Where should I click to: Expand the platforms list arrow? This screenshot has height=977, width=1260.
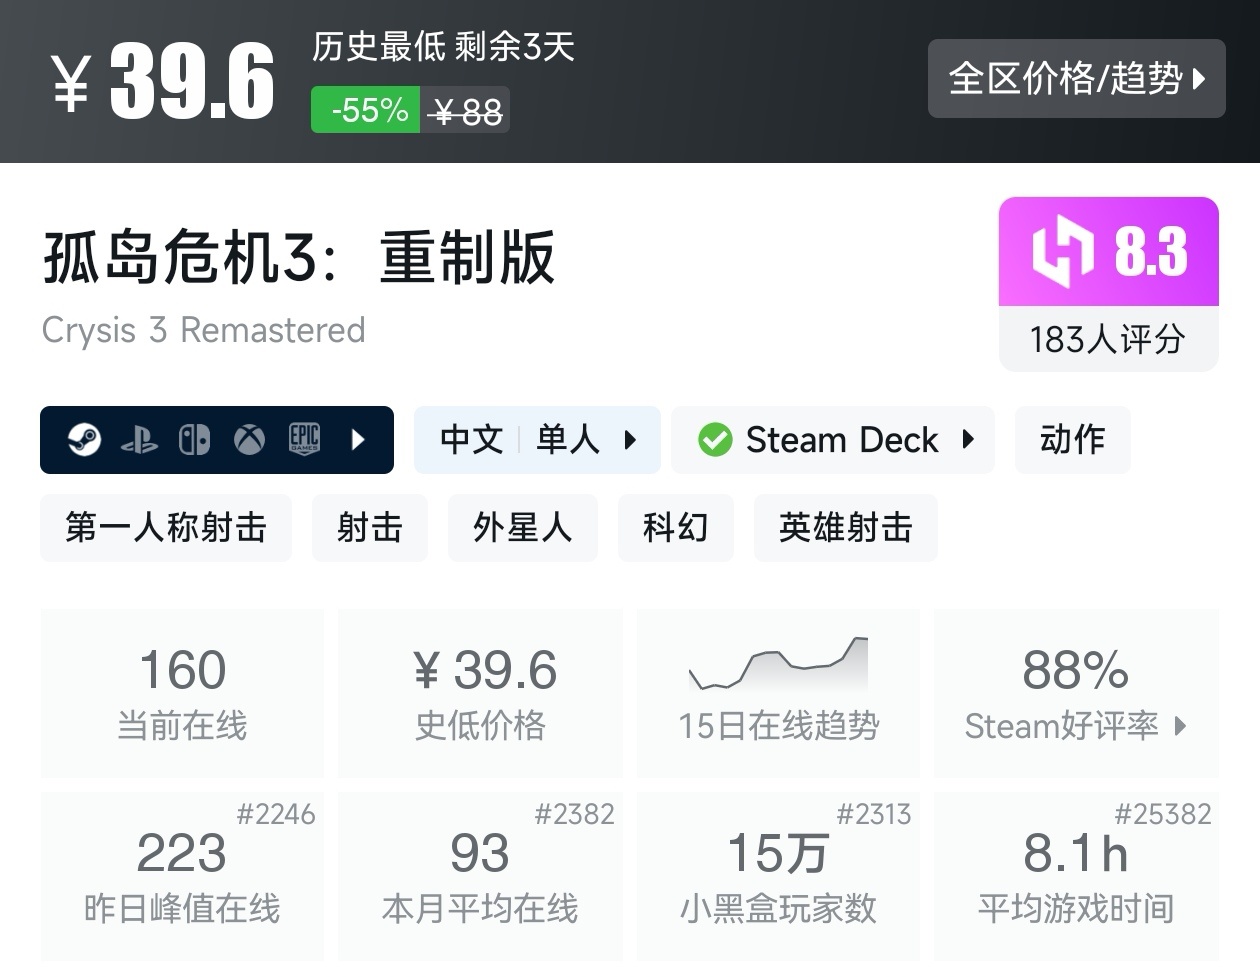coord(358,440)
